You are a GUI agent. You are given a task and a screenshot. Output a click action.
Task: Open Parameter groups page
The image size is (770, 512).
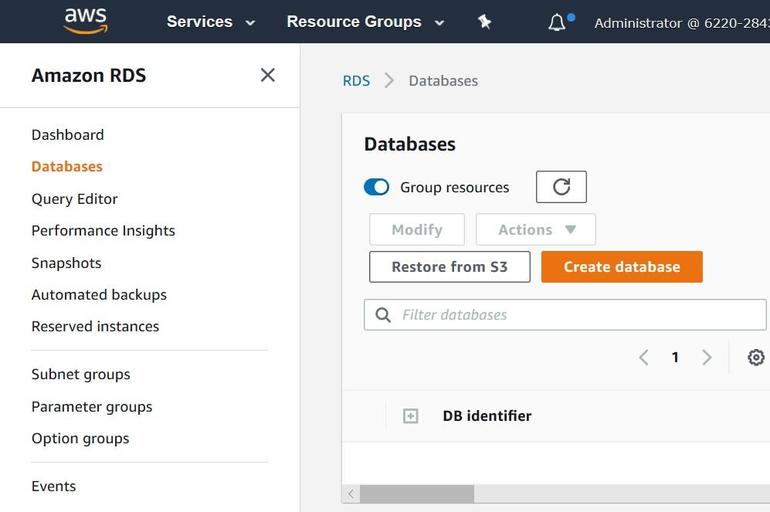pyautogui.click(x=92, y=407)
